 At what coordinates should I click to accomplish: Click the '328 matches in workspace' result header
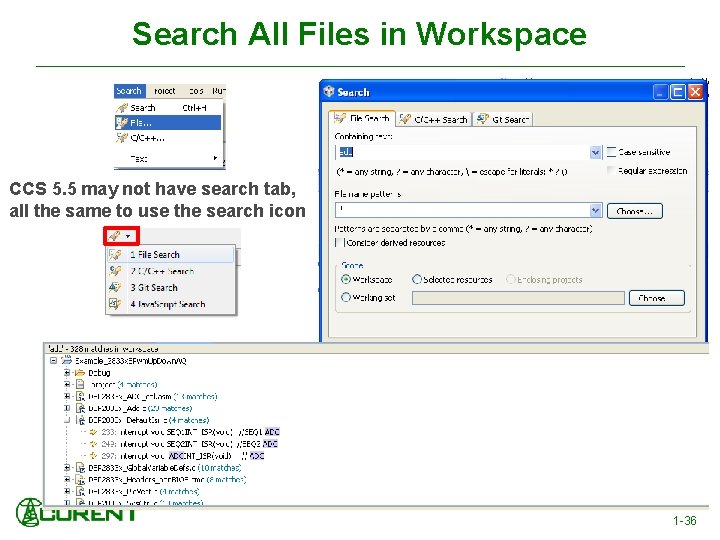[x=103, y=349]
